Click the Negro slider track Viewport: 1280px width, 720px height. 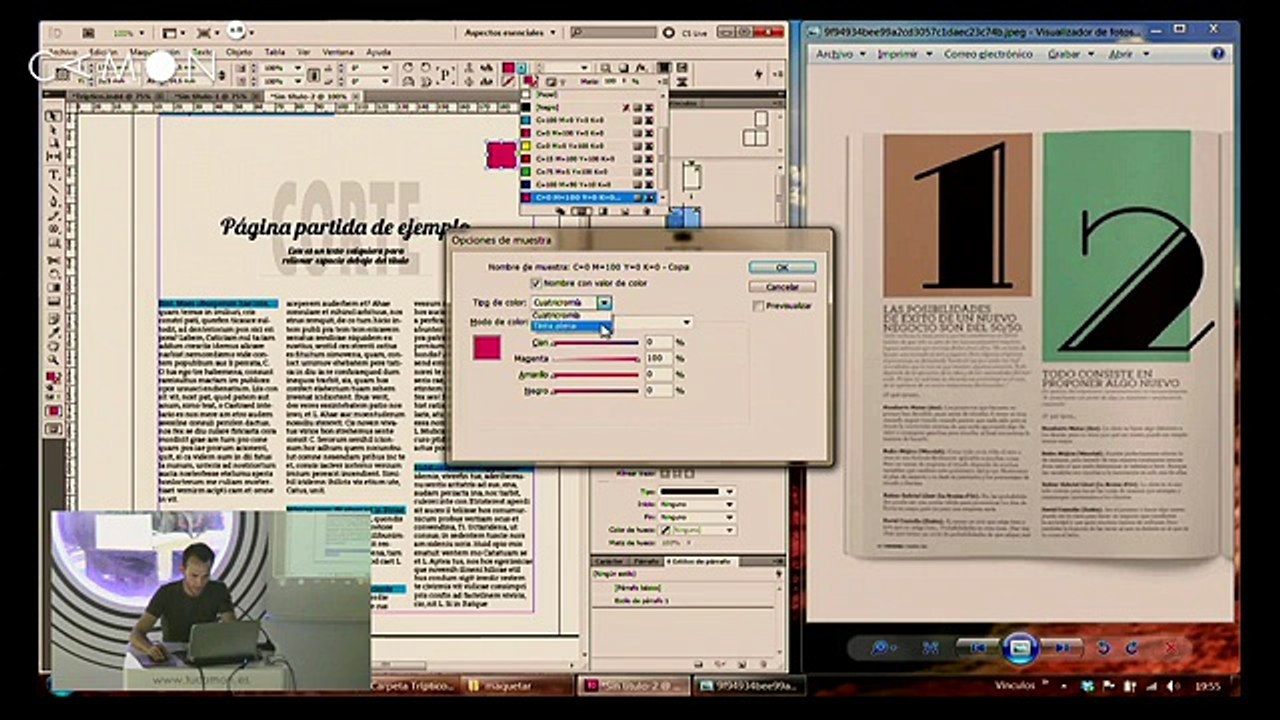[x=596, y=391]
